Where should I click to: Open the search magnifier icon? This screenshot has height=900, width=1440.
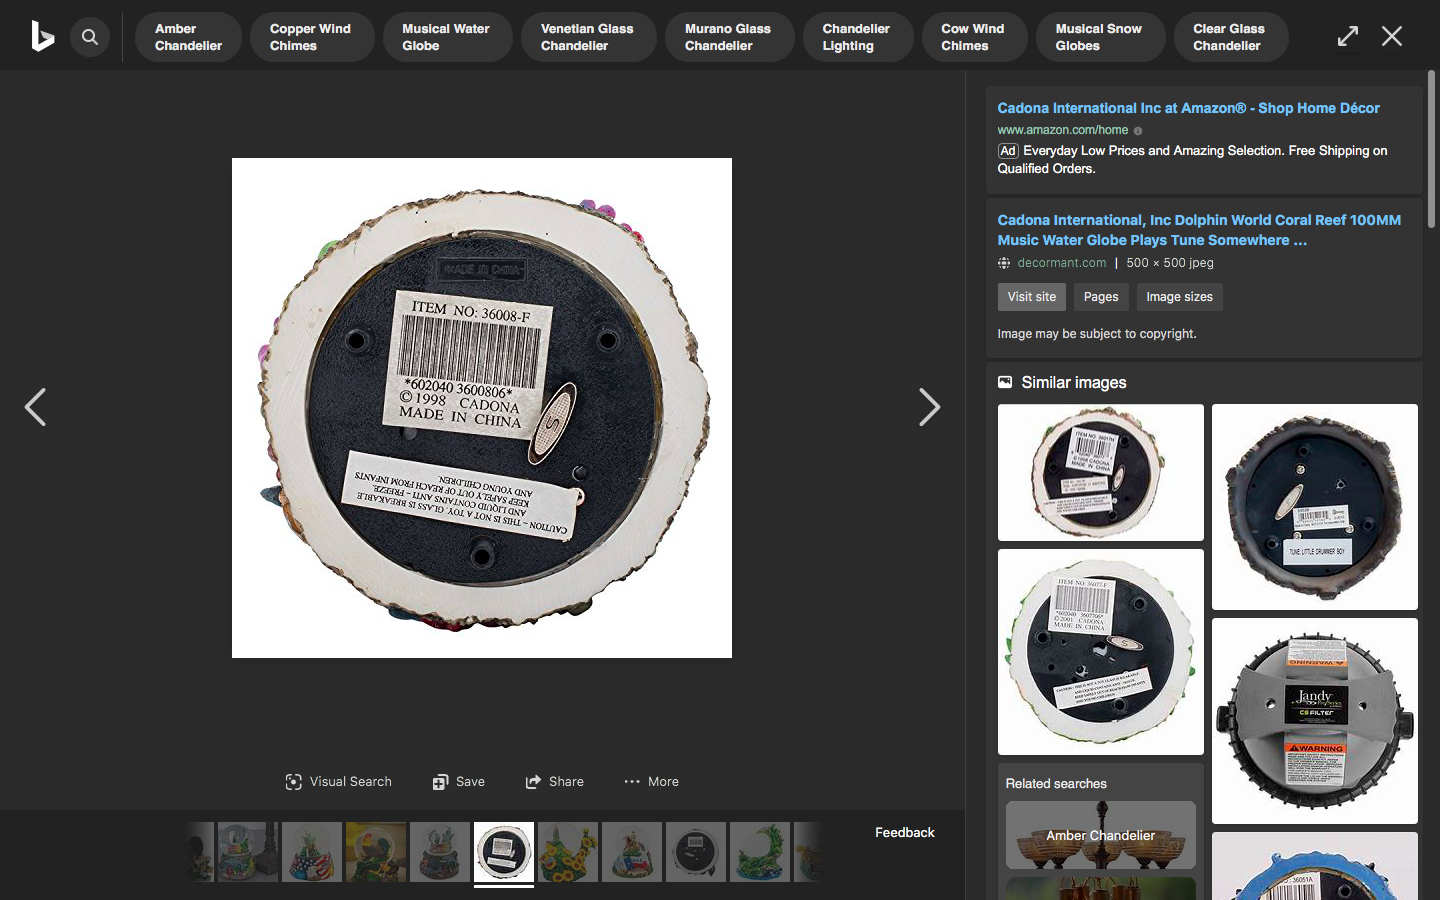(90, 37)
